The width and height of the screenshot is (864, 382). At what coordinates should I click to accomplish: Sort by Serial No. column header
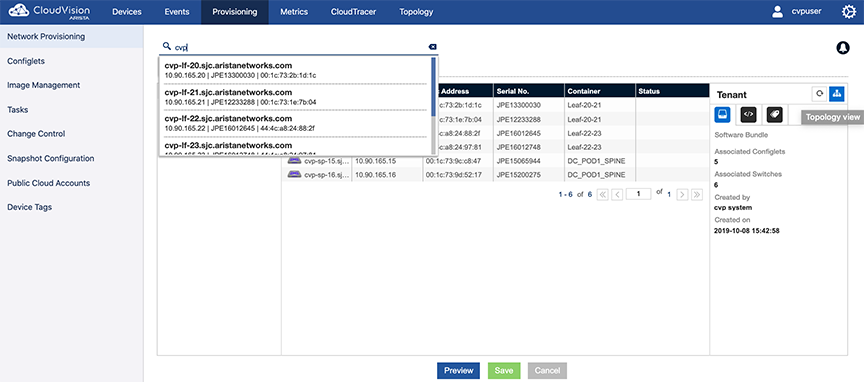coord(528,91)
